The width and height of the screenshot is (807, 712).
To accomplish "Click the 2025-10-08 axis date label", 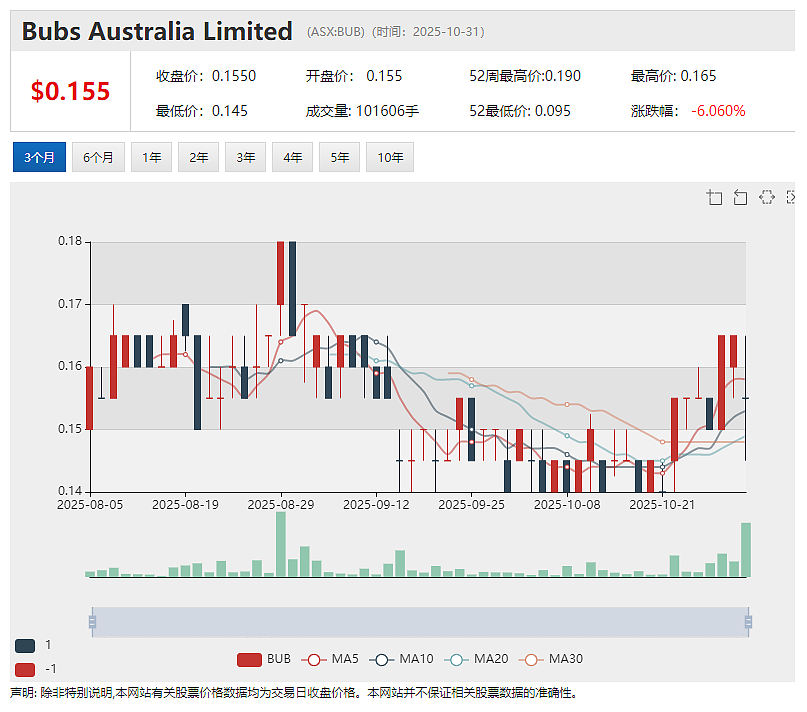I will click(567, 505).
